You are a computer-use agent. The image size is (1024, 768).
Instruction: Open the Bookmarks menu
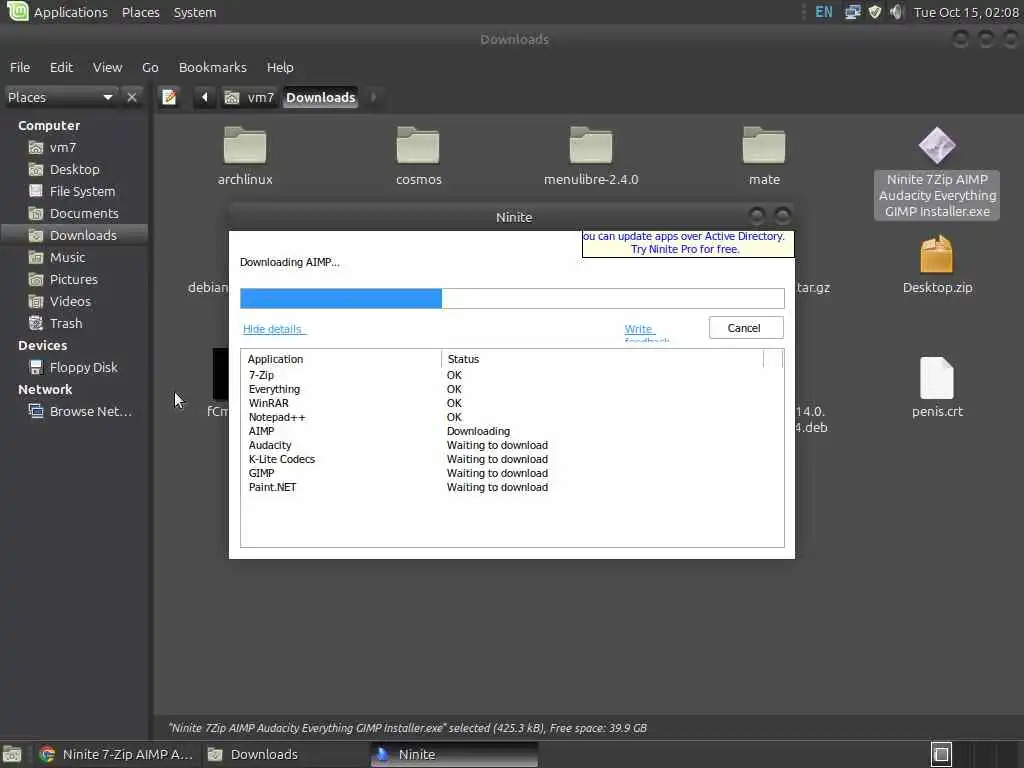click(x=213, y=67)
